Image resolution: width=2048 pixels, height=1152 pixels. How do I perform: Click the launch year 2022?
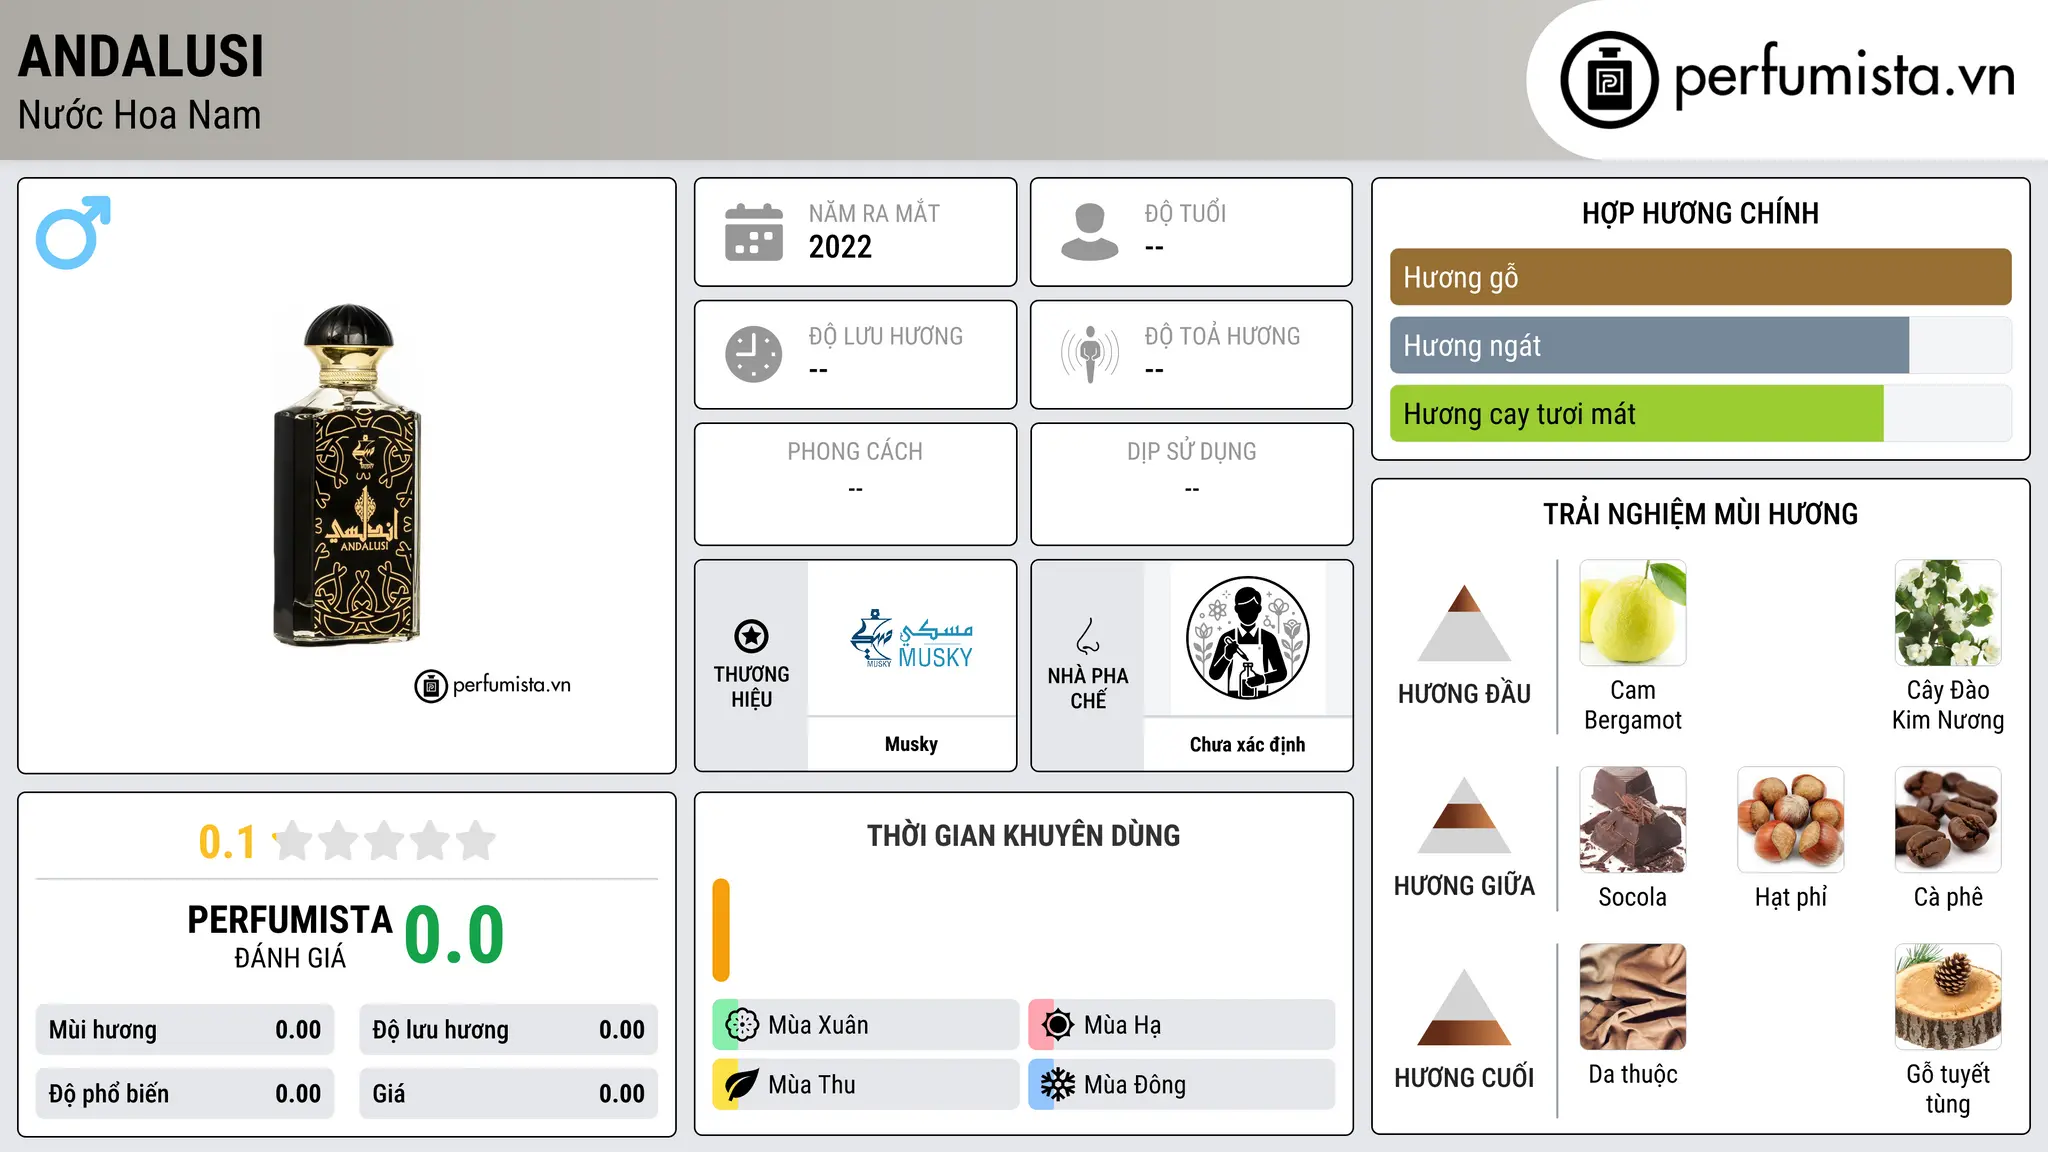coord(840,247)
